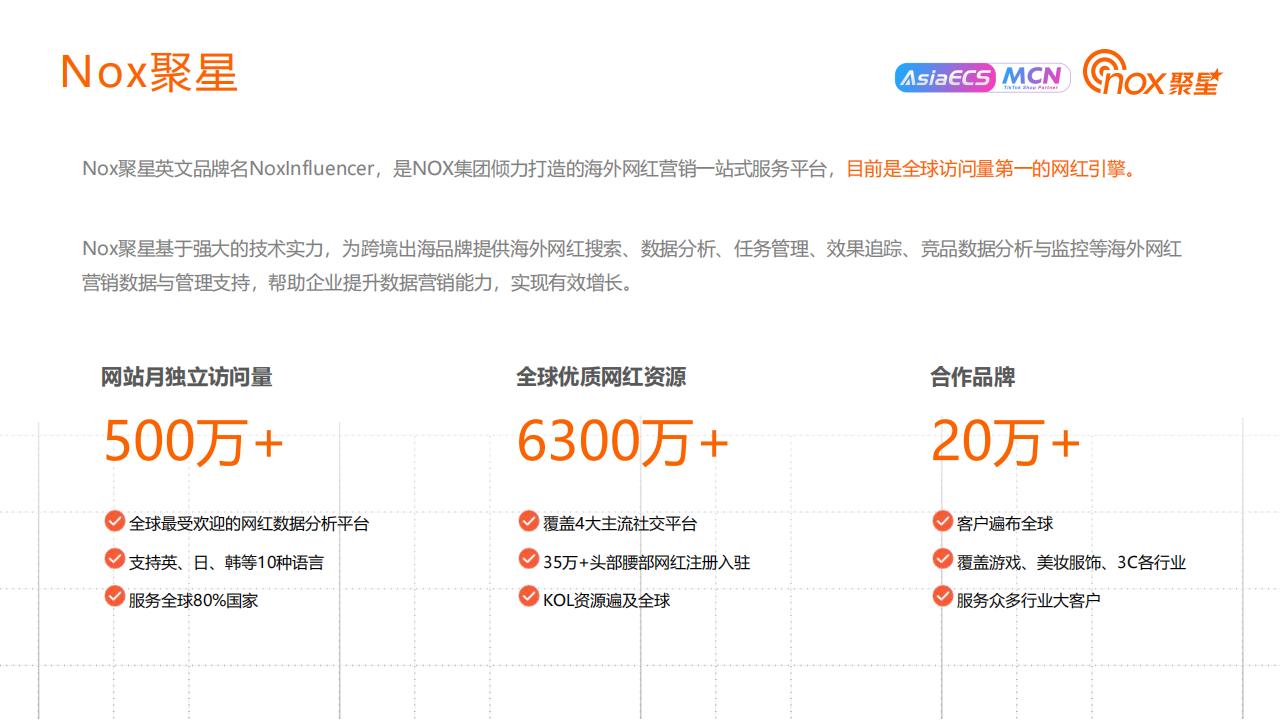
Task: Click the checkmark beside 客户遍布全球
Action: pyautogui.click(x=942, y=521)
